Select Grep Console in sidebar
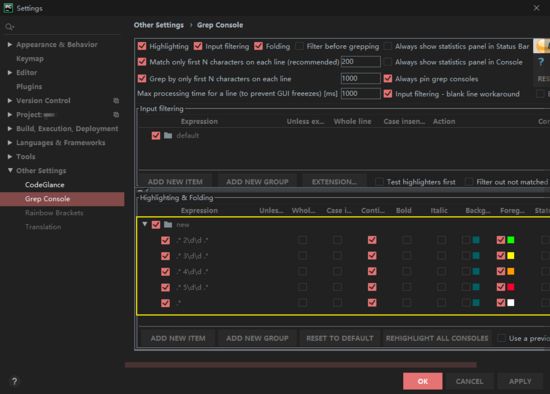Screen dimensions: 550x394 click(62, 199)
